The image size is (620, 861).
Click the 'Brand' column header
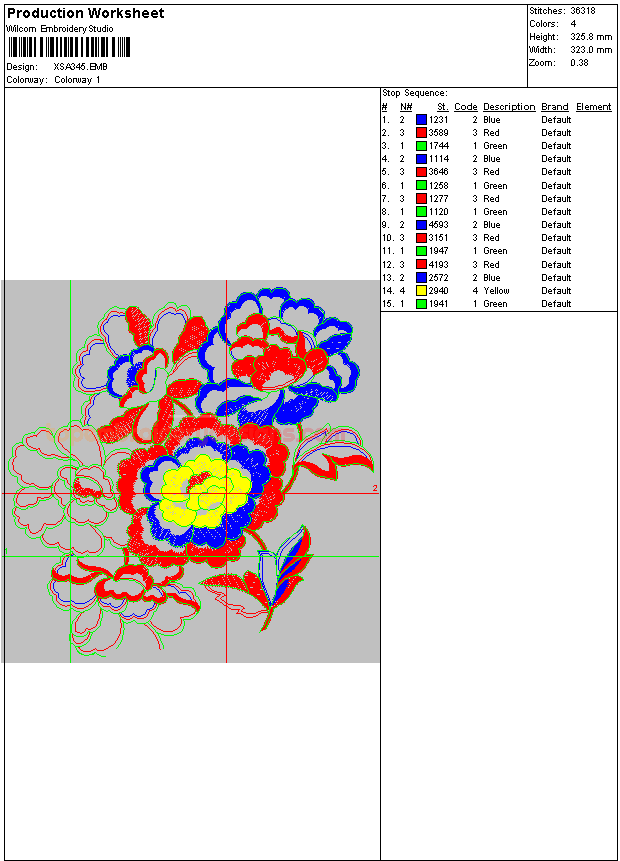tap(555, 107)
